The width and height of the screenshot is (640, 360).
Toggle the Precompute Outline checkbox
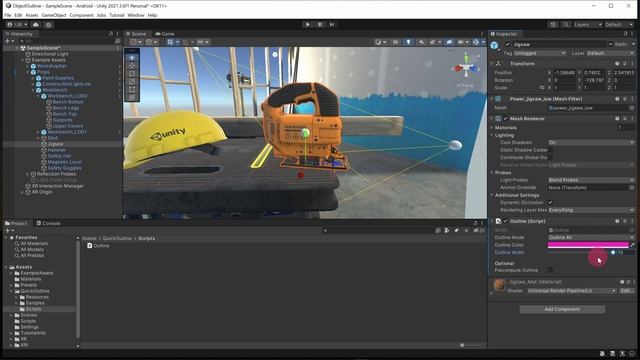point(550,270)
